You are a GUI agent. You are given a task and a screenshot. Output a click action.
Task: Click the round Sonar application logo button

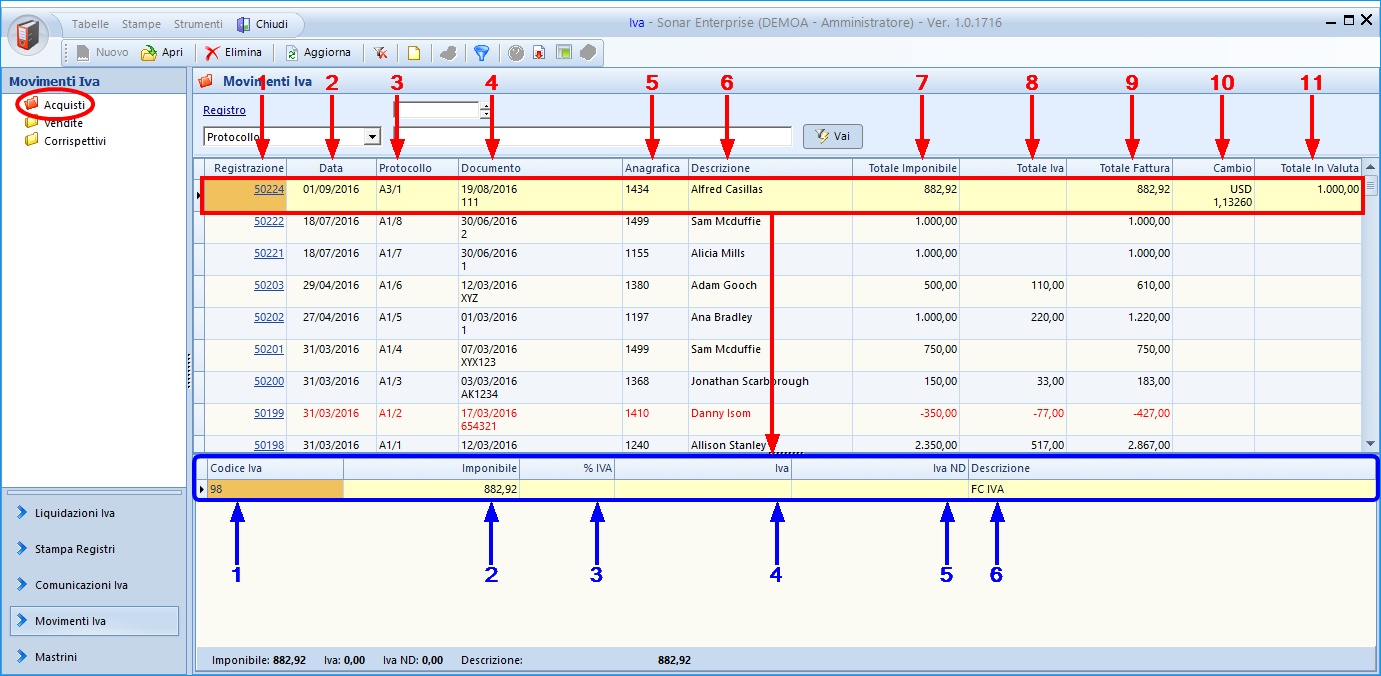[x=28, y=35]
